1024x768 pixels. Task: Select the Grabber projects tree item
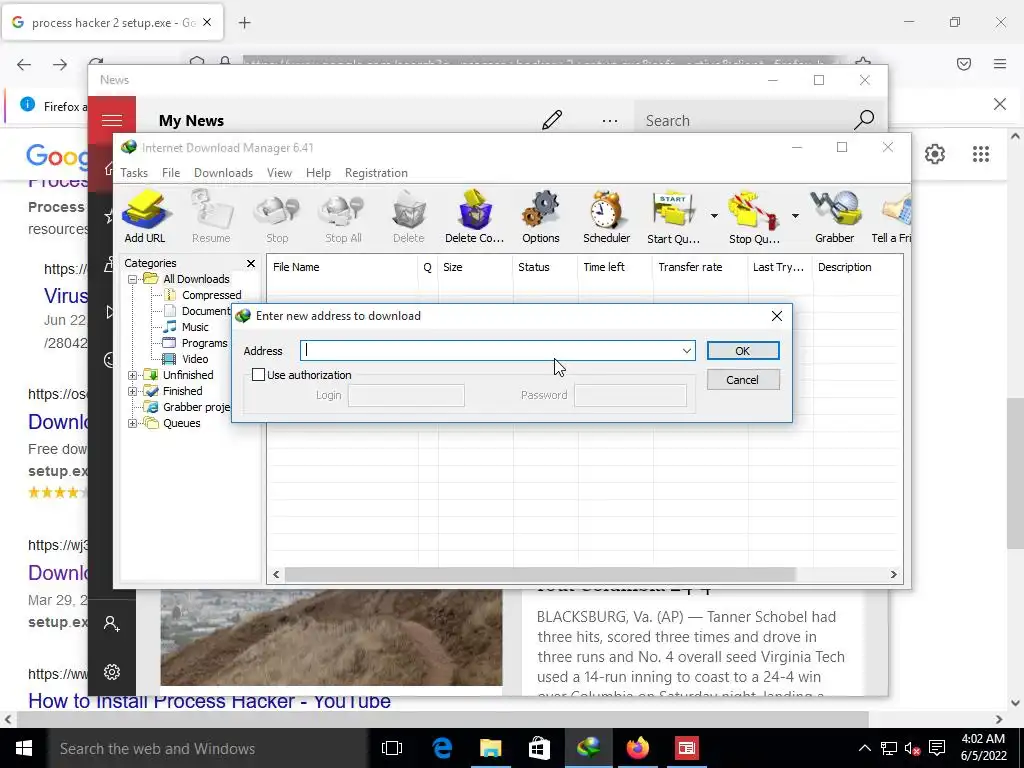pos(197,408)
